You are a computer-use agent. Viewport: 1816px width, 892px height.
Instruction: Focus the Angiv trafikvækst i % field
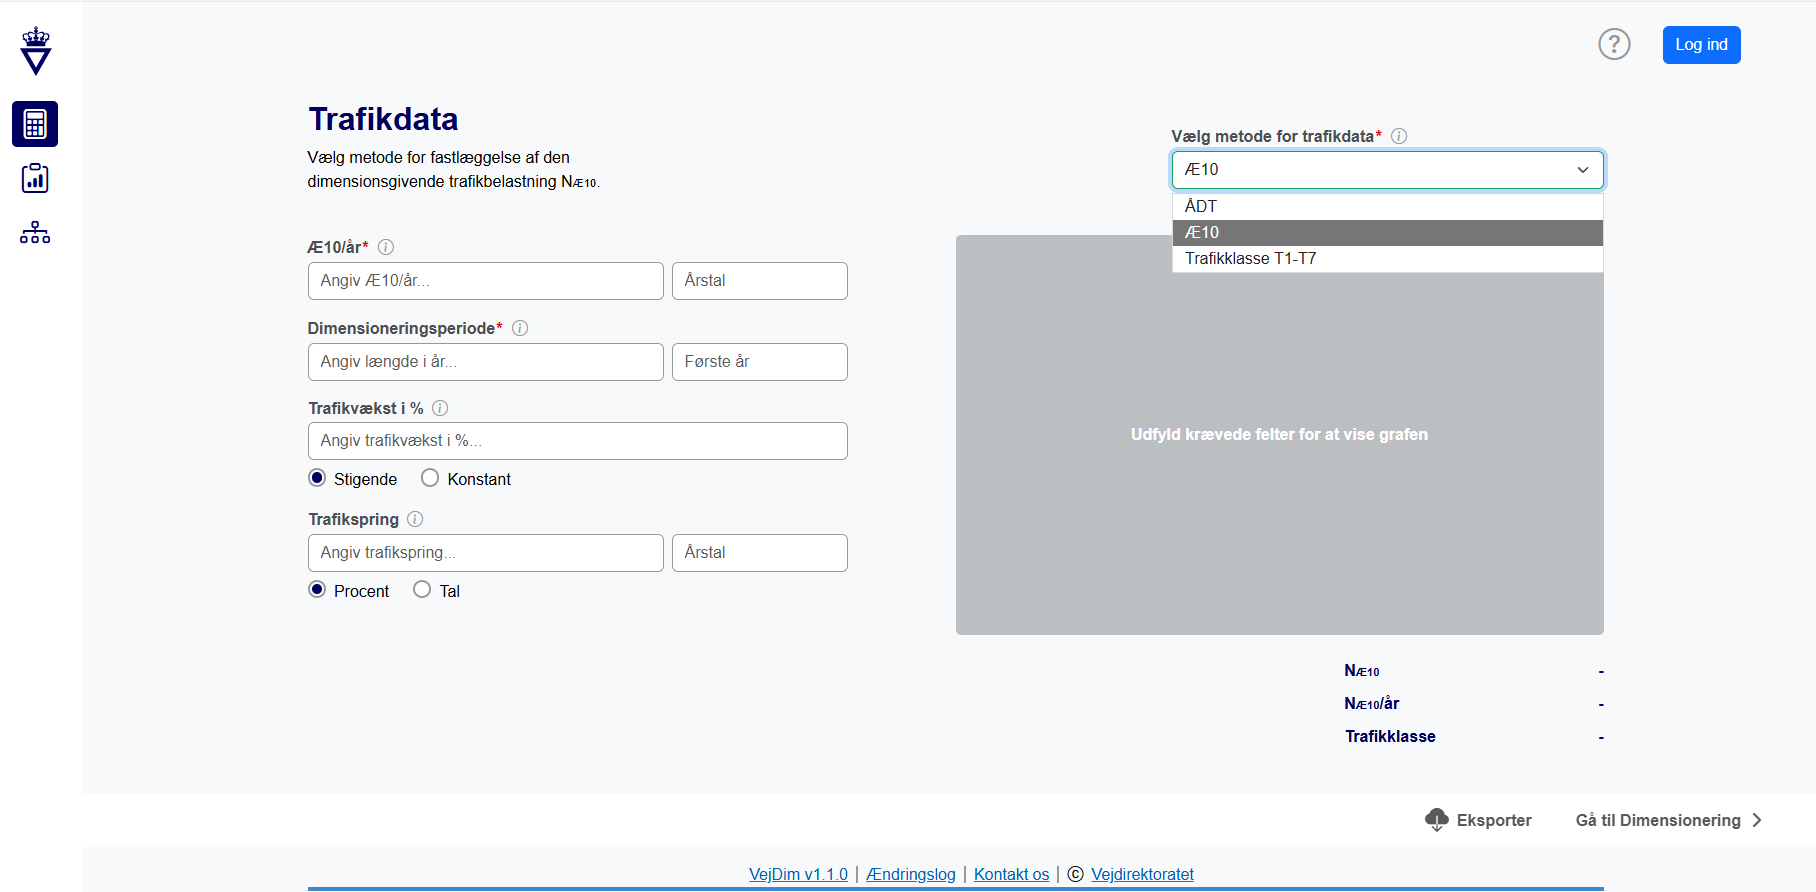pos(577,441)
